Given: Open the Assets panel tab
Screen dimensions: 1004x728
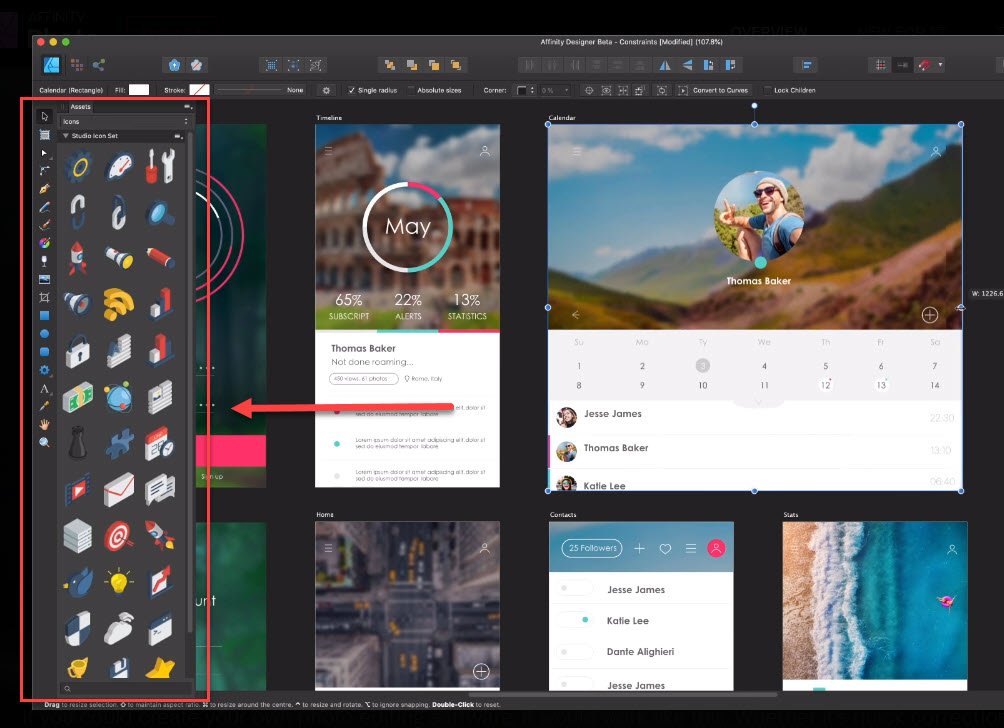Looking at the screenshot, I should point(80,107).
